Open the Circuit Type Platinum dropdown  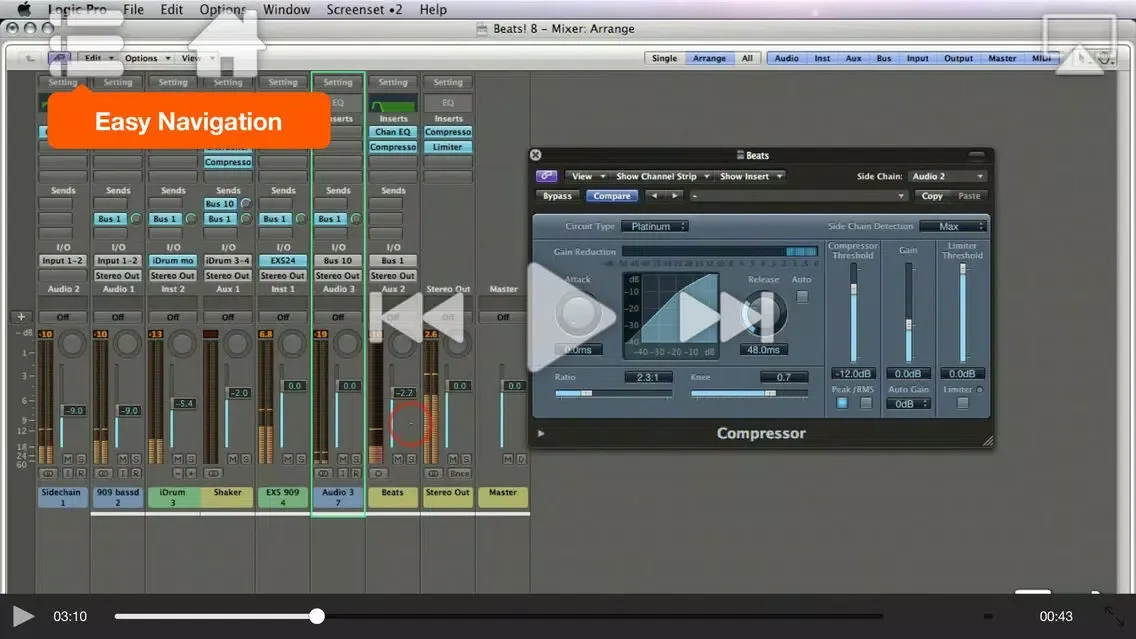655,227
